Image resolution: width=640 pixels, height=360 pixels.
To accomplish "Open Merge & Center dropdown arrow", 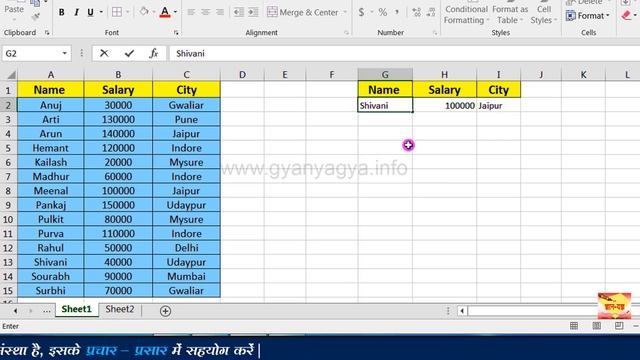I will [345, 12].
